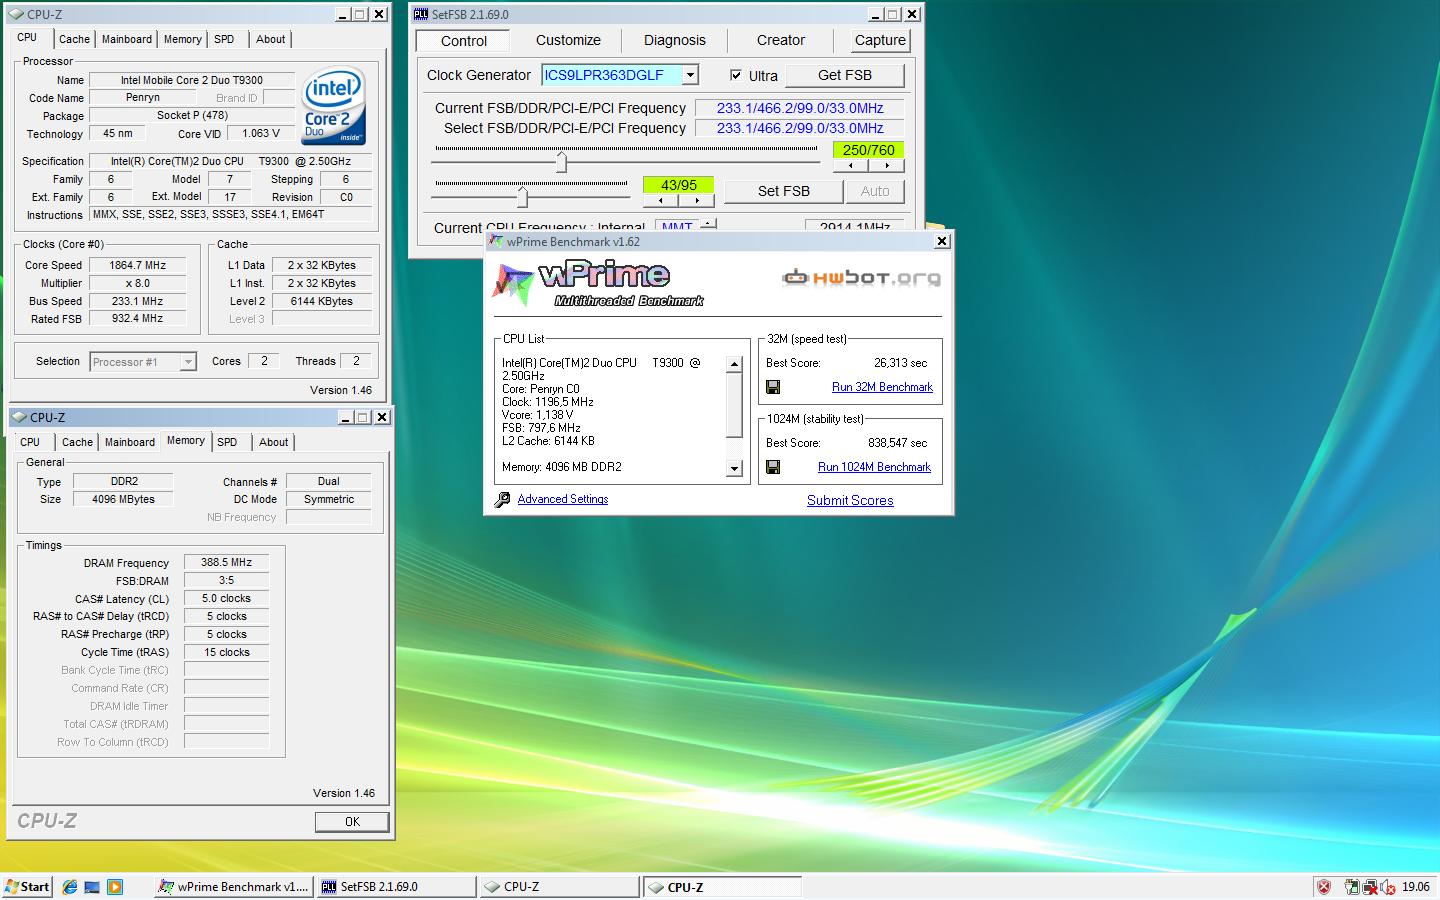This screenshot has width=1440, height=900.
Task: Decrease the 43/95 value with left arrow
Action: [660, 200]
